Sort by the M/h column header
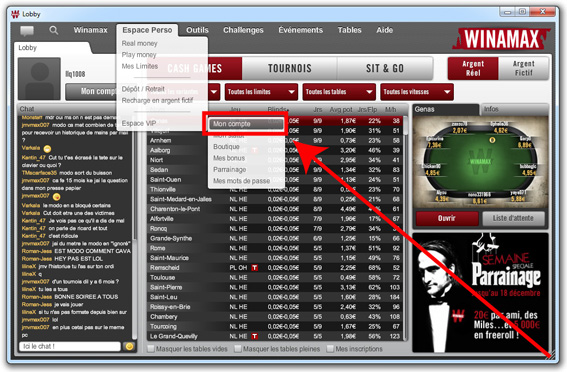 coord(391,110)
